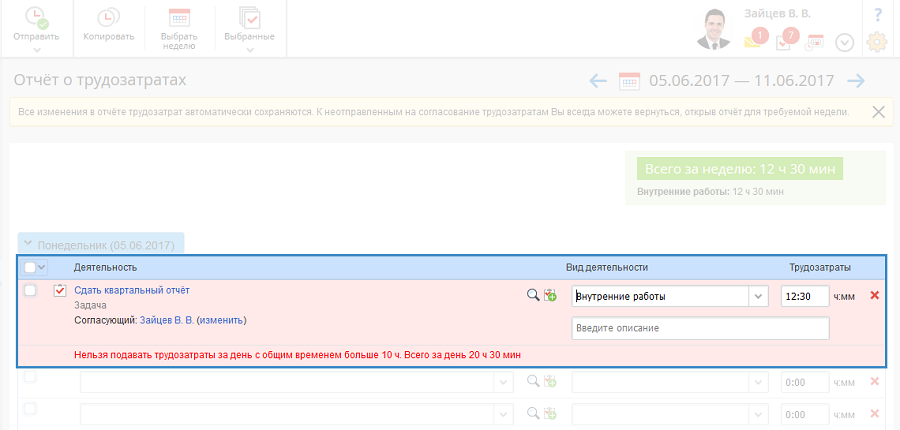Click the red over-10-hours error message

[297, 355]
